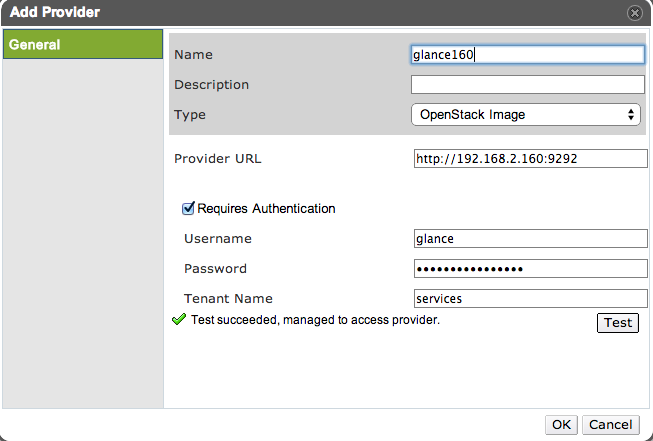653x441 pixels.
Task: Open the Type dropdown showing OpenStack Image
Action: (x=526, y=115)
